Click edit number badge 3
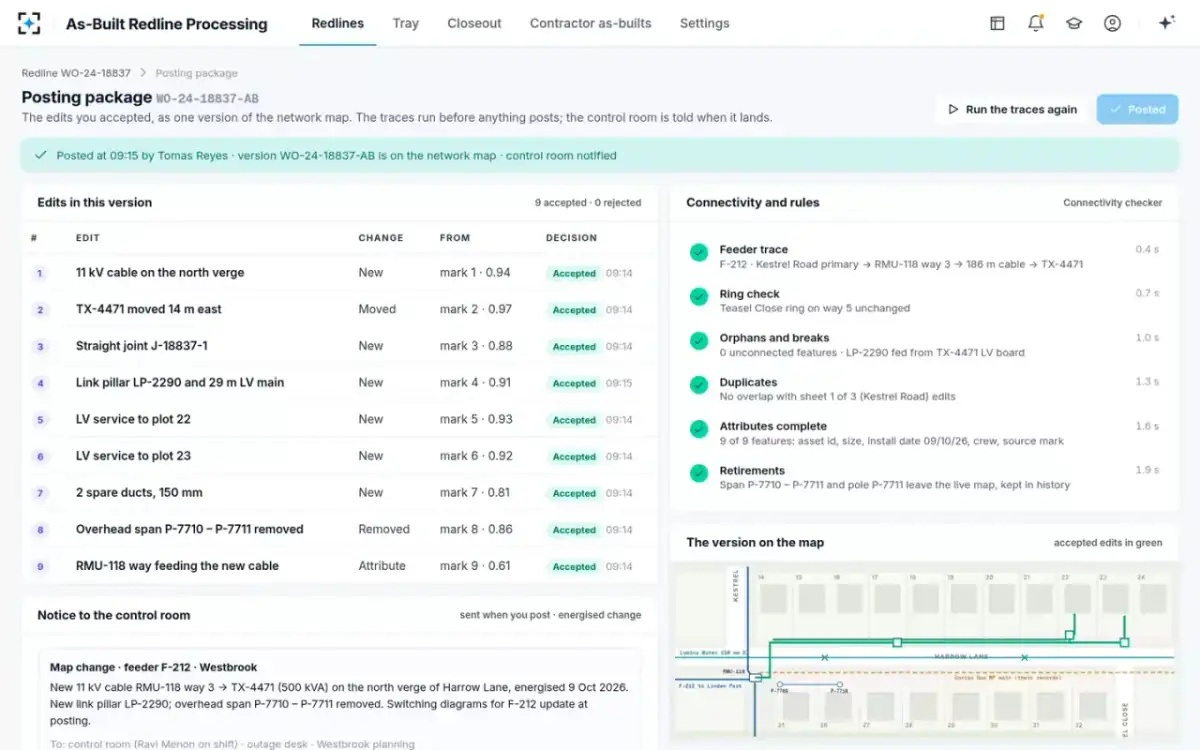 pos(40,347)
